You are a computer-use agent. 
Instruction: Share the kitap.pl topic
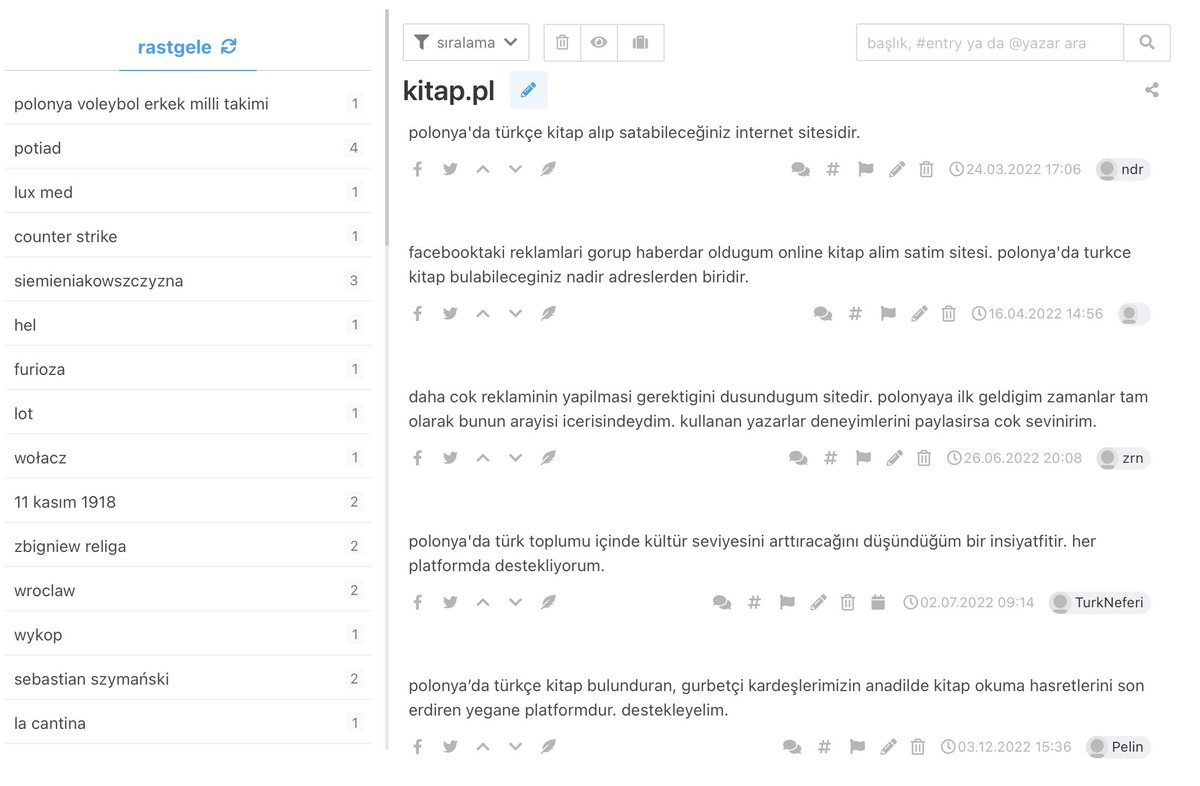pyautogui.click(x=1152, y=90)
